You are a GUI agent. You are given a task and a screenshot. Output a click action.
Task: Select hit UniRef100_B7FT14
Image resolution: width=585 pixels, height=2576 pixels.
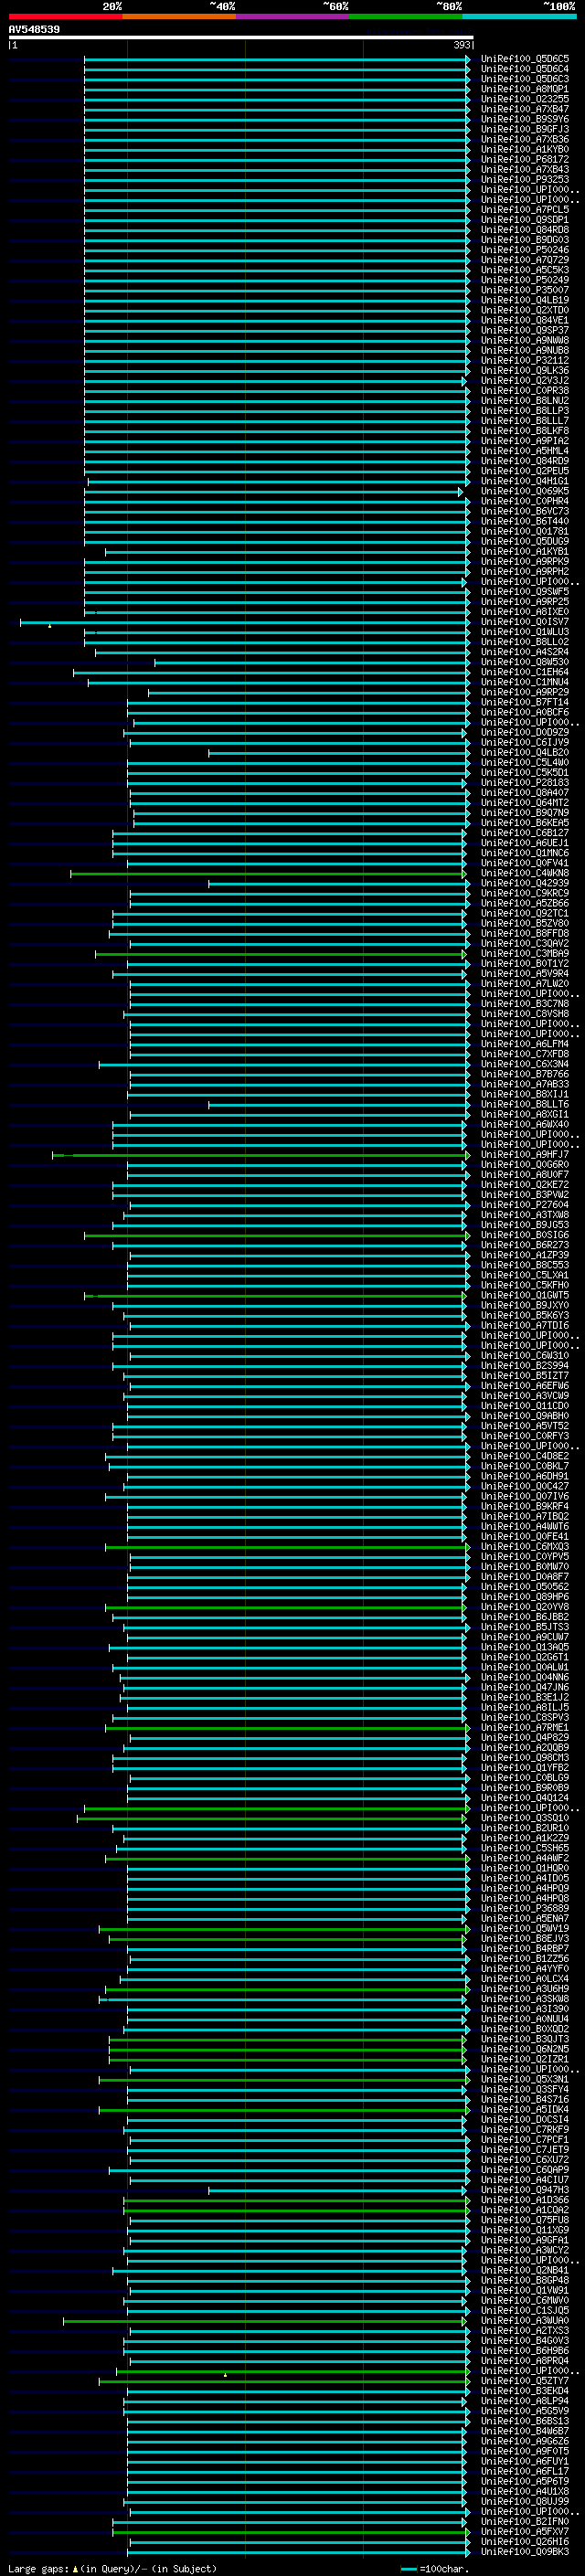tap(525, 702)
